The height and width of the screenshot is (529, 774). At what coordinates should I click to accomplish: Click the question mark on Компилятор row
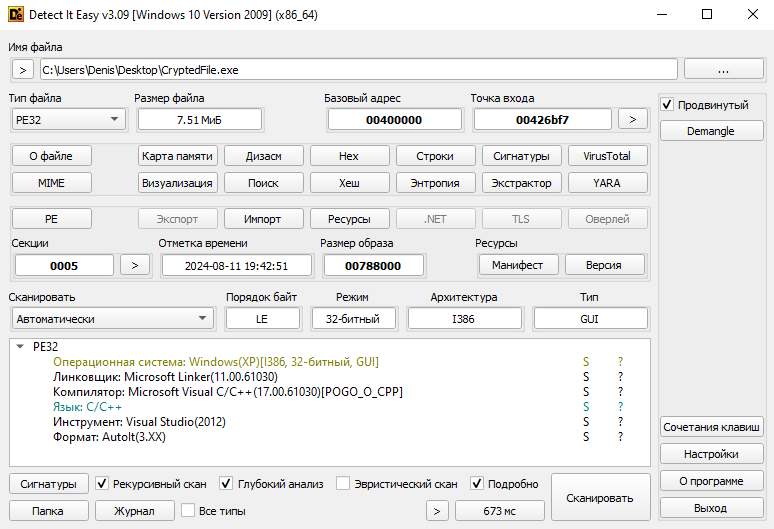(x=620, y=392)
